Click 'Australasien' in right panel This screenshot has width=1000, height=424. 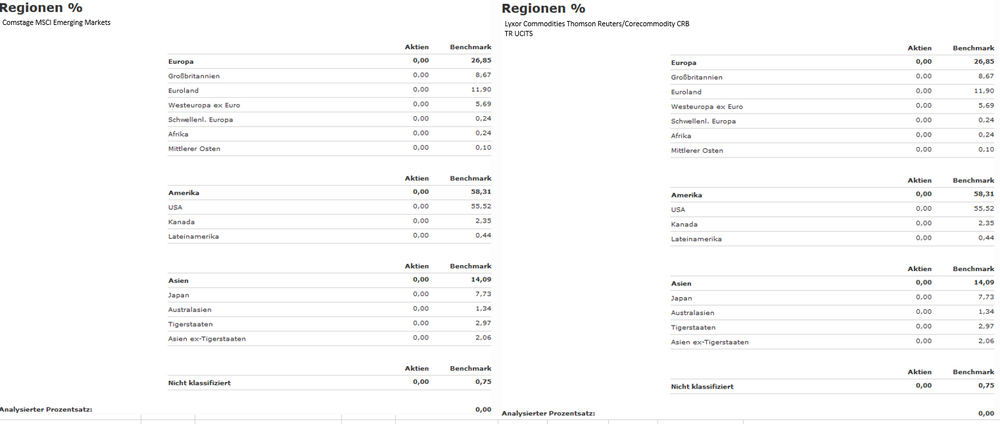coord(693,313)
